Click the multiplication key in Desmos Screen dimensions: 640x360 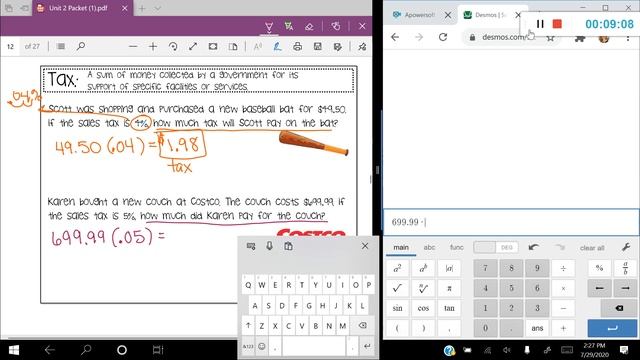click(563, 288)
